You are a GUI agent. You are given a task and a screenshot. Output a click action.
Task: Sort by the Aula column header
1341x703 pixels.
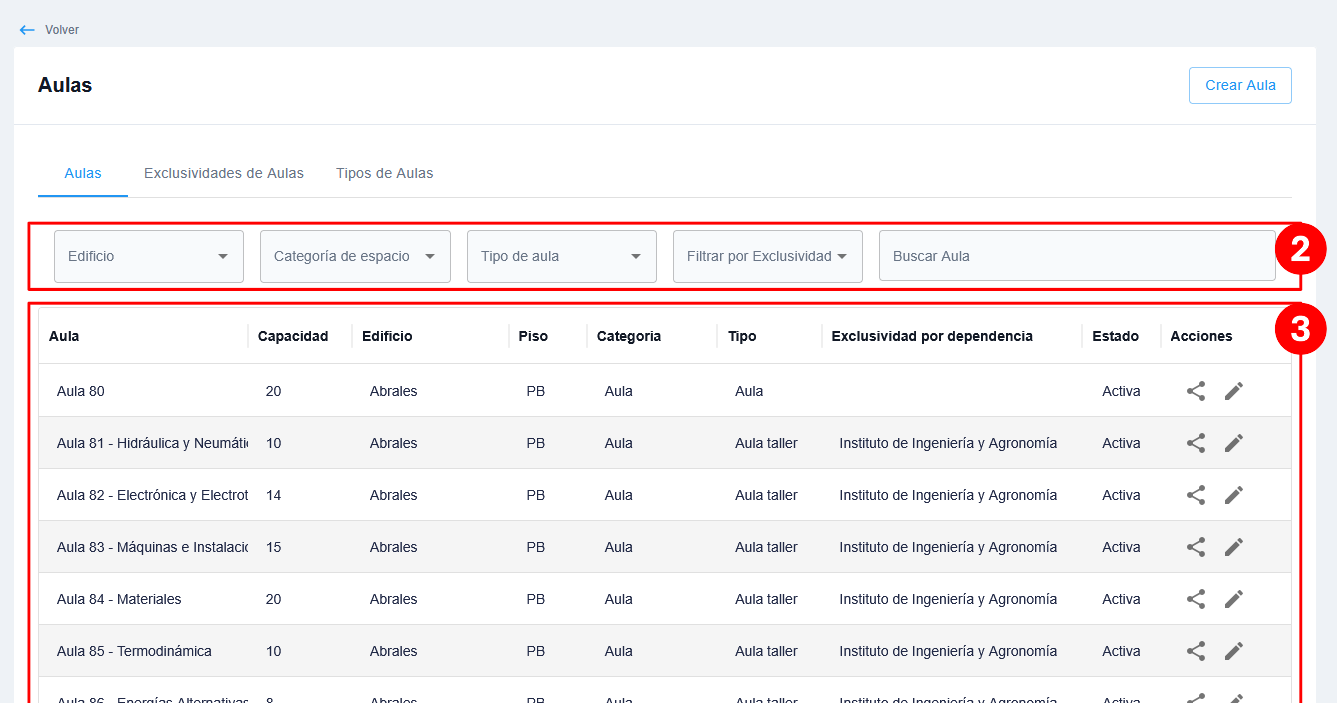click(x=64, y=336)
